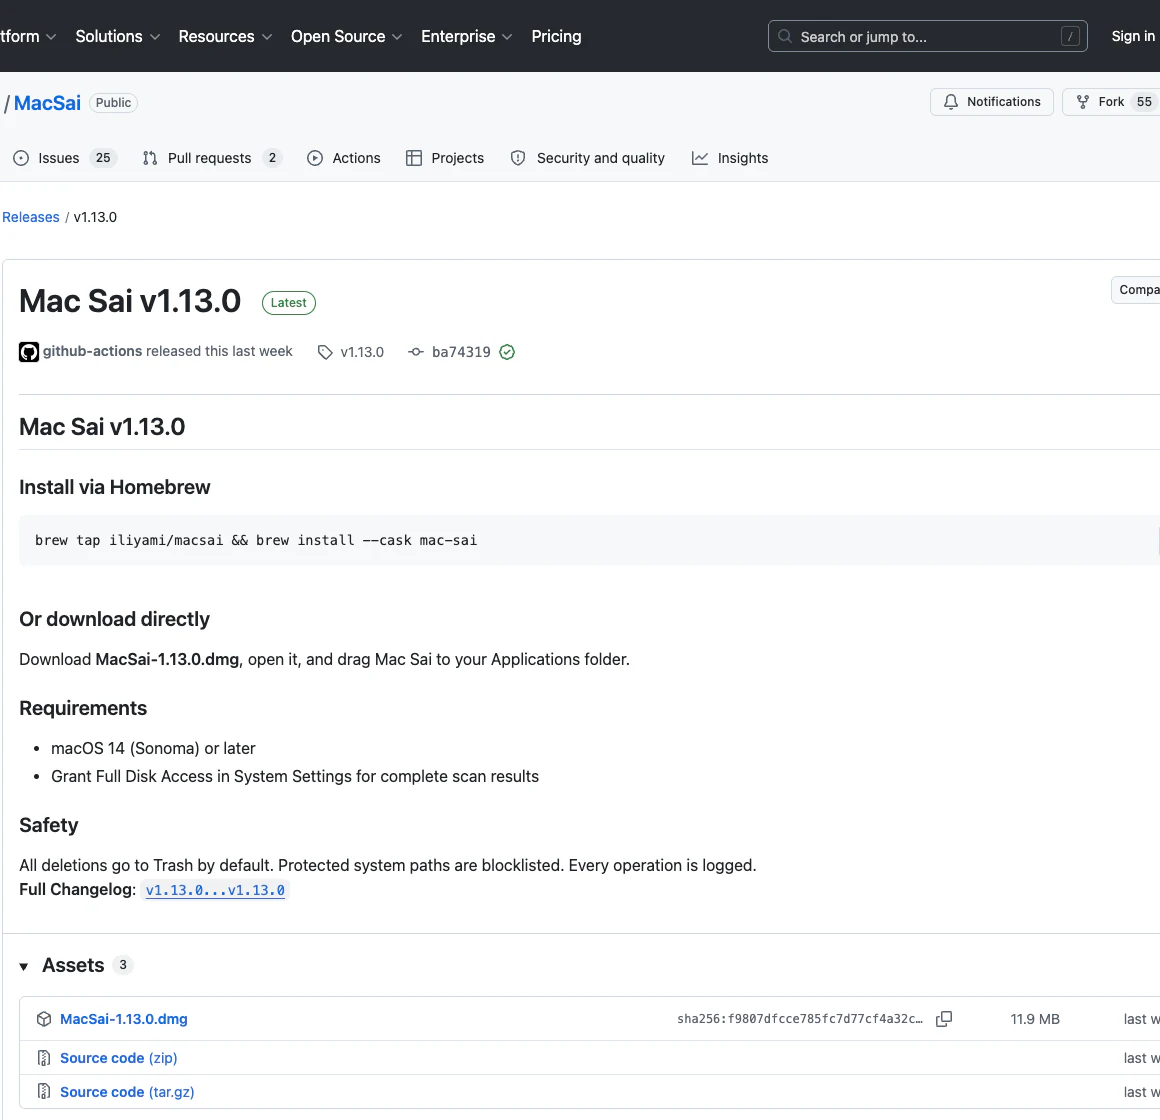
Task: Open the MacSai repository link
Action: click(x=47, y=103)
